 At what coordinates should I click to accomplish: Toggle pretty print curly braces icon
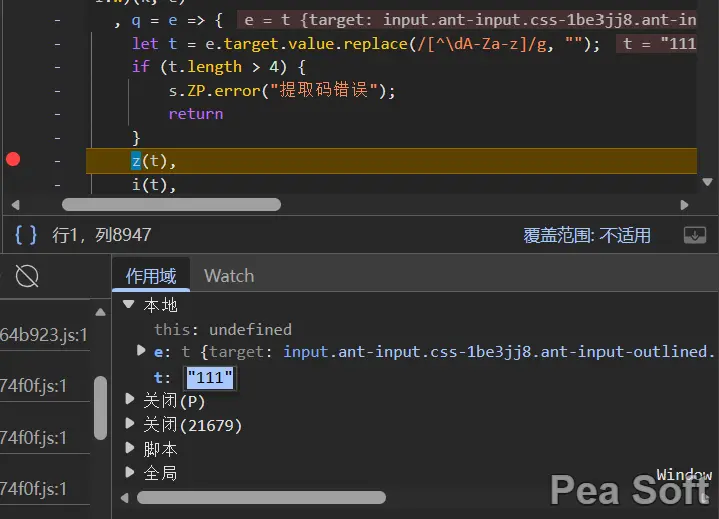click(x=26, y=235)
